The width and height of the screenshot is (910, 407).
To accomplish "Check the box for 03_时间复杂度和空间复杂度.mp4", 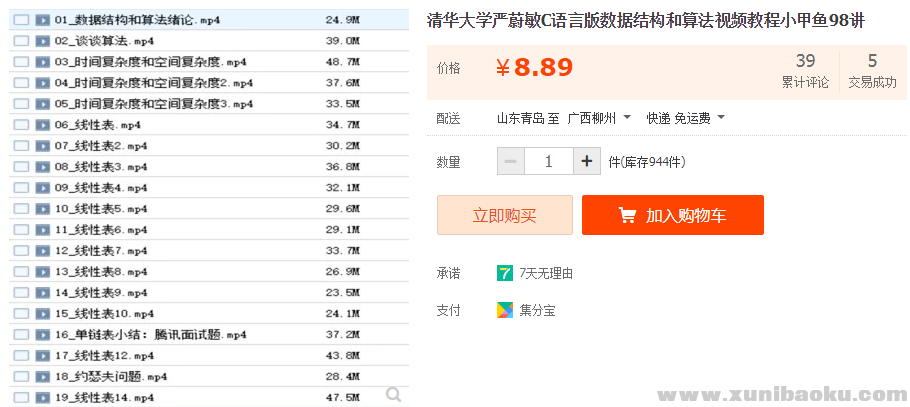I will [21, 62].
